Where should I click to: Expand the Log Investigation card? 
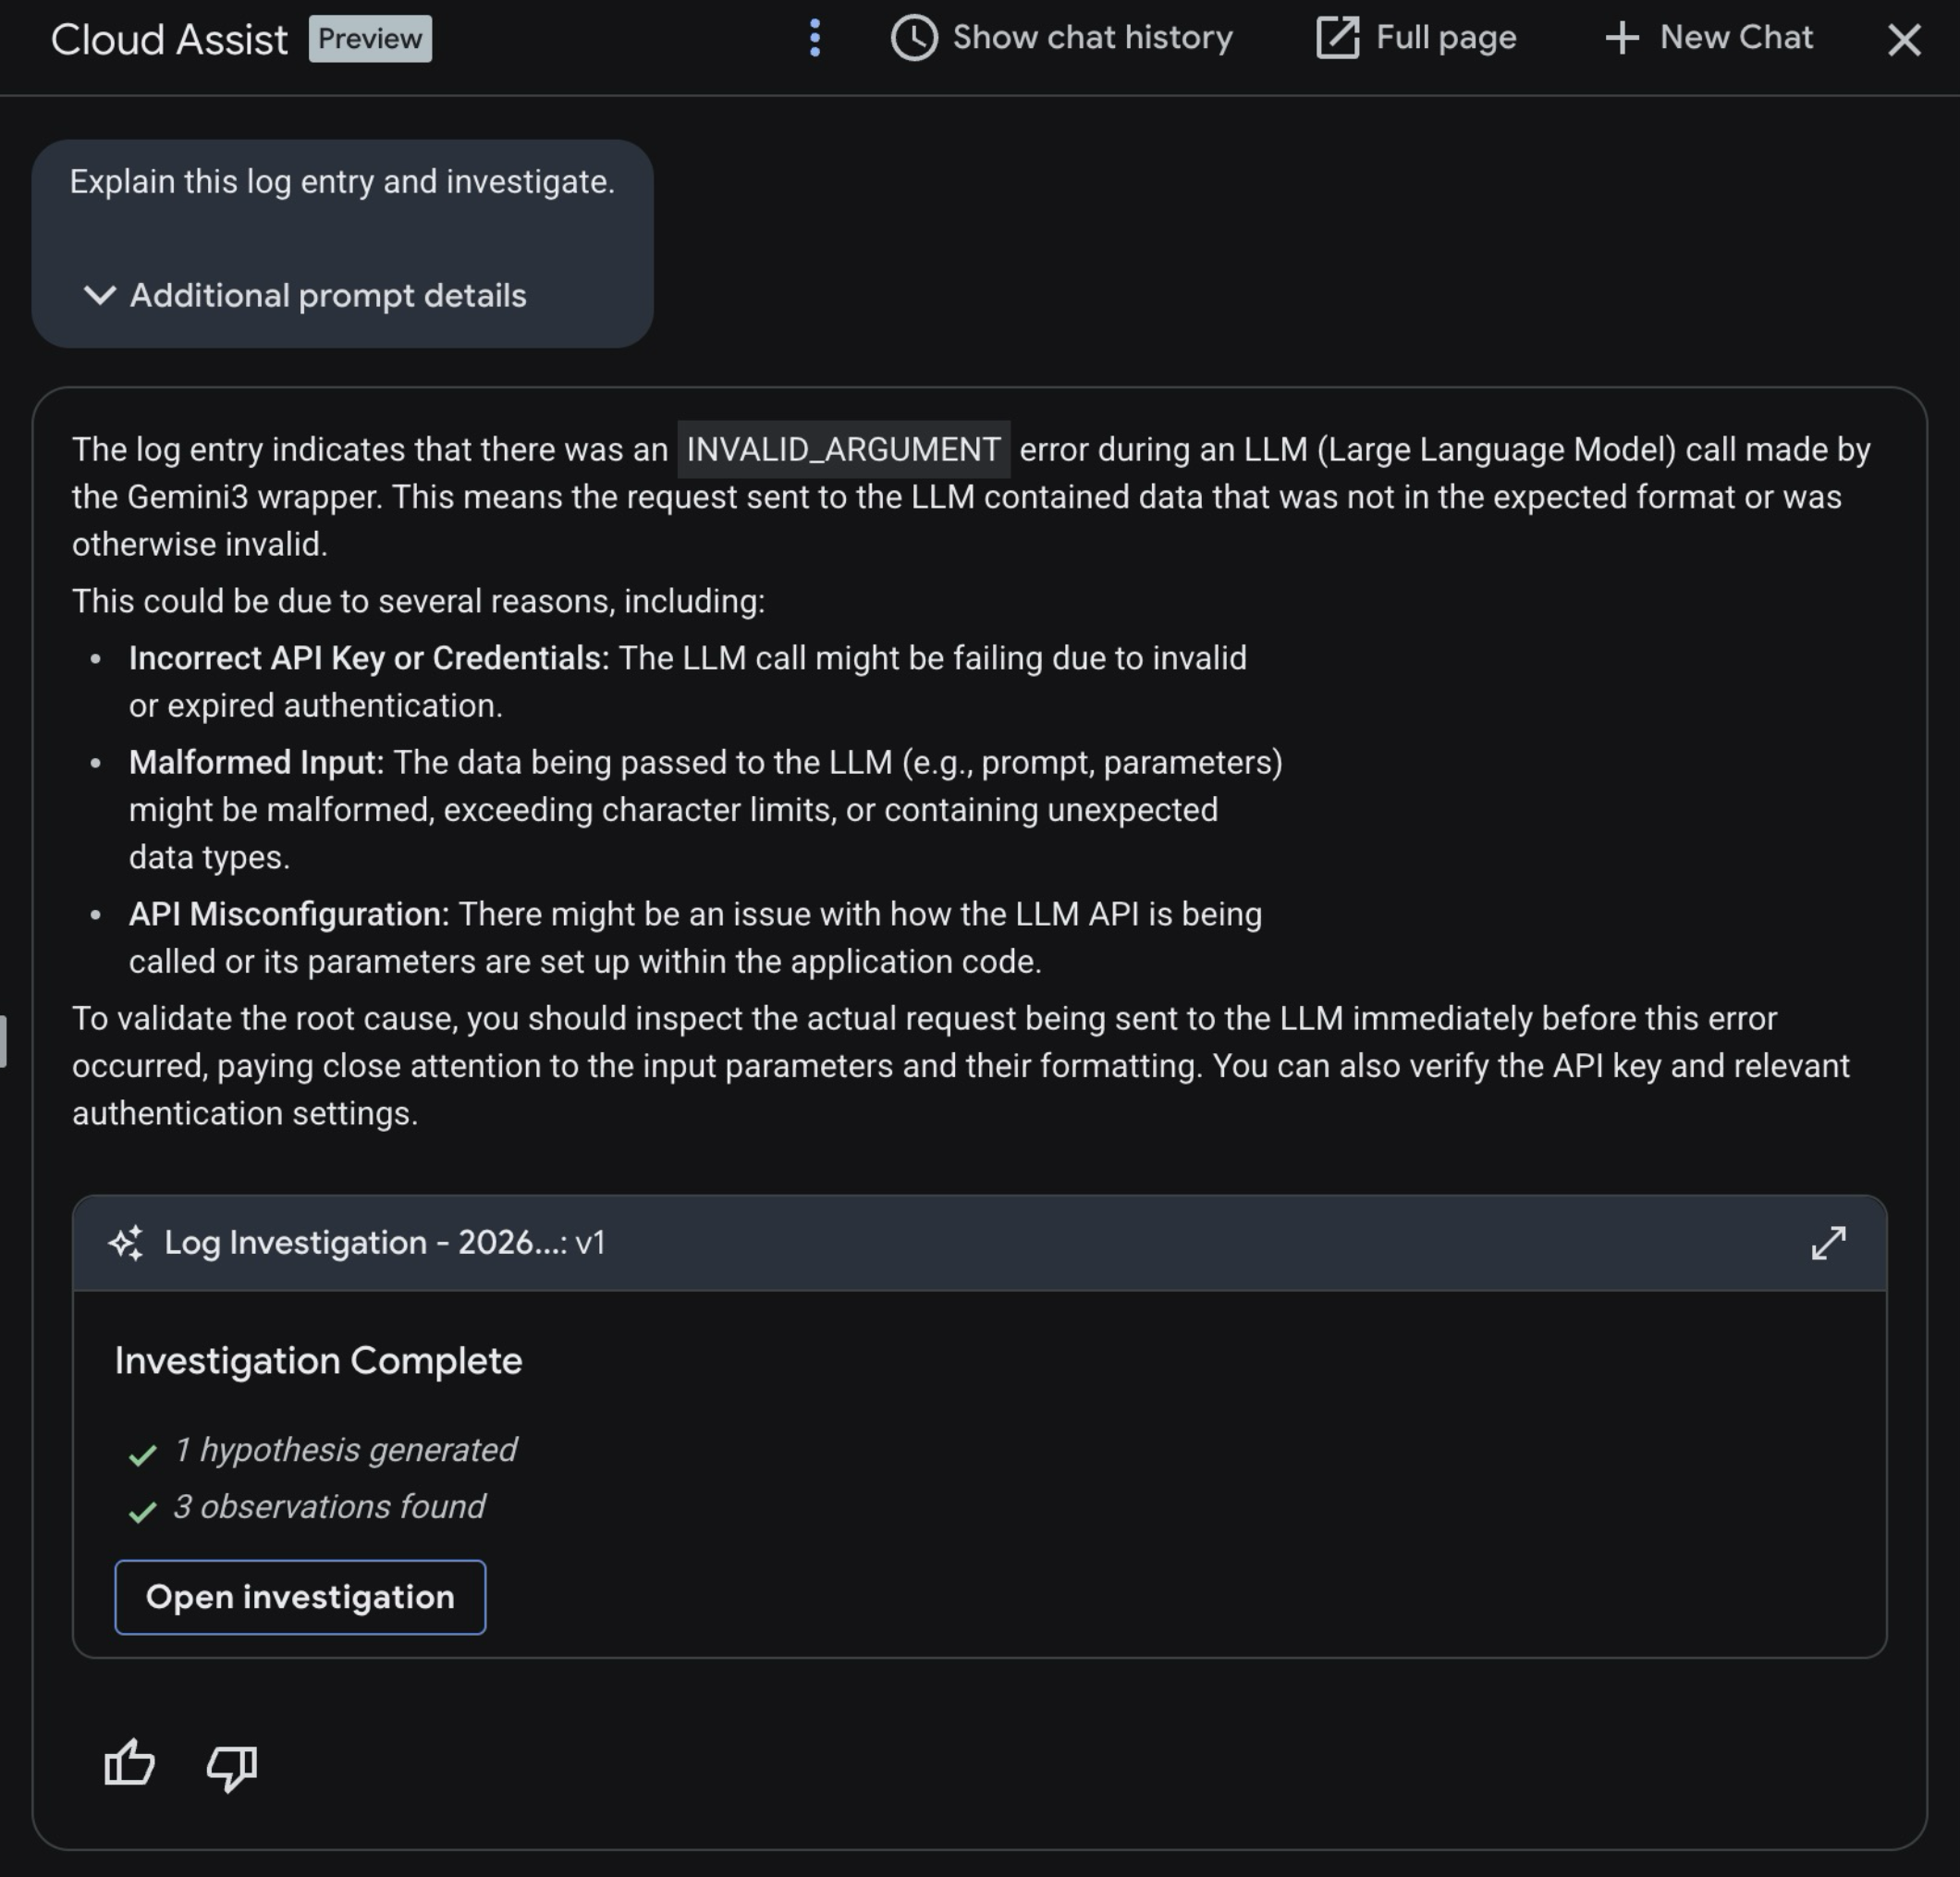pyautogui.click(x=1828, y=1243)
